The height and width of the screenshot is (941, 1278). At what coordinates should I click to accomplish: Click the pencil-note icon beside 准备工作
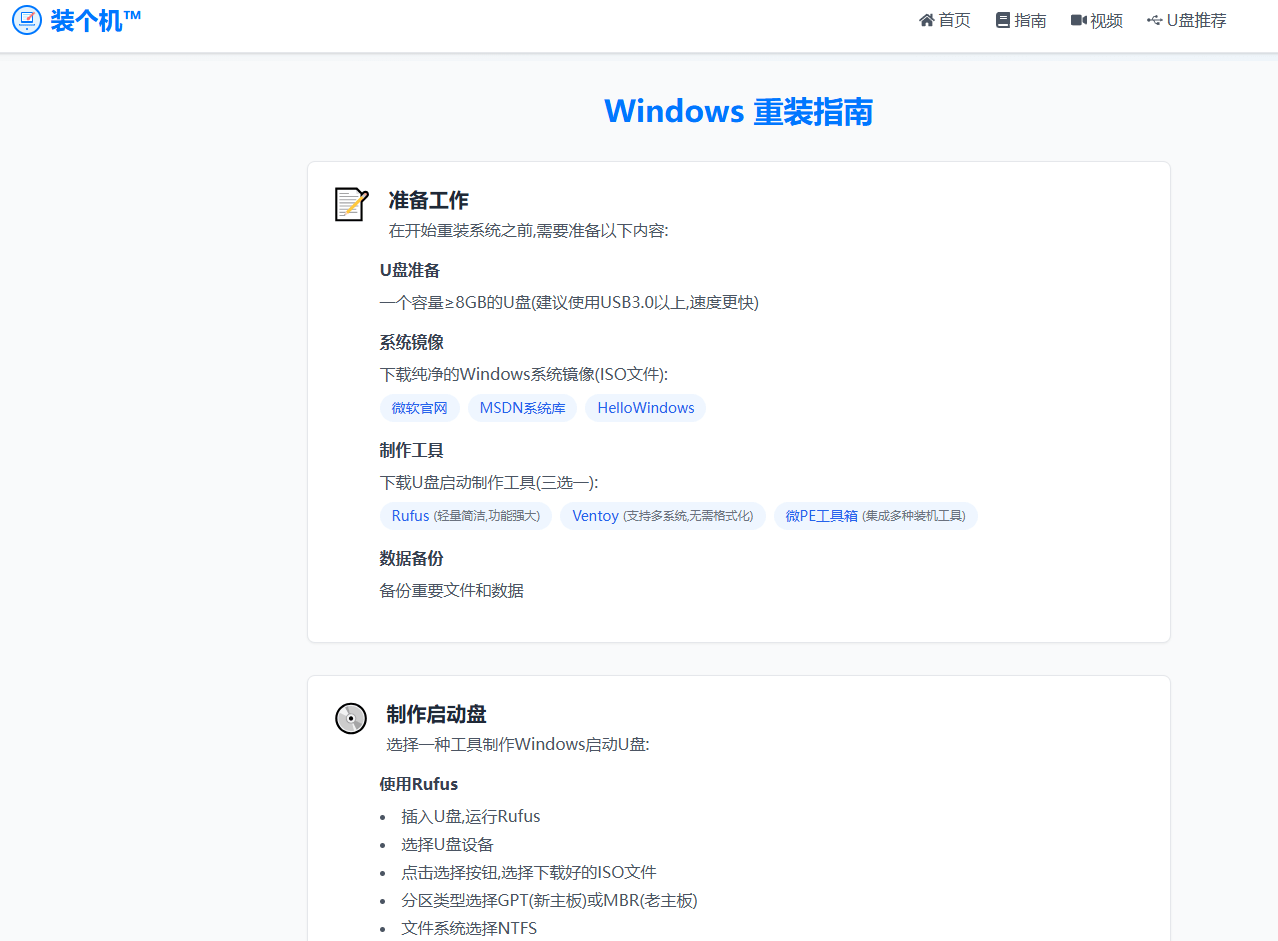tap(350, 204)
